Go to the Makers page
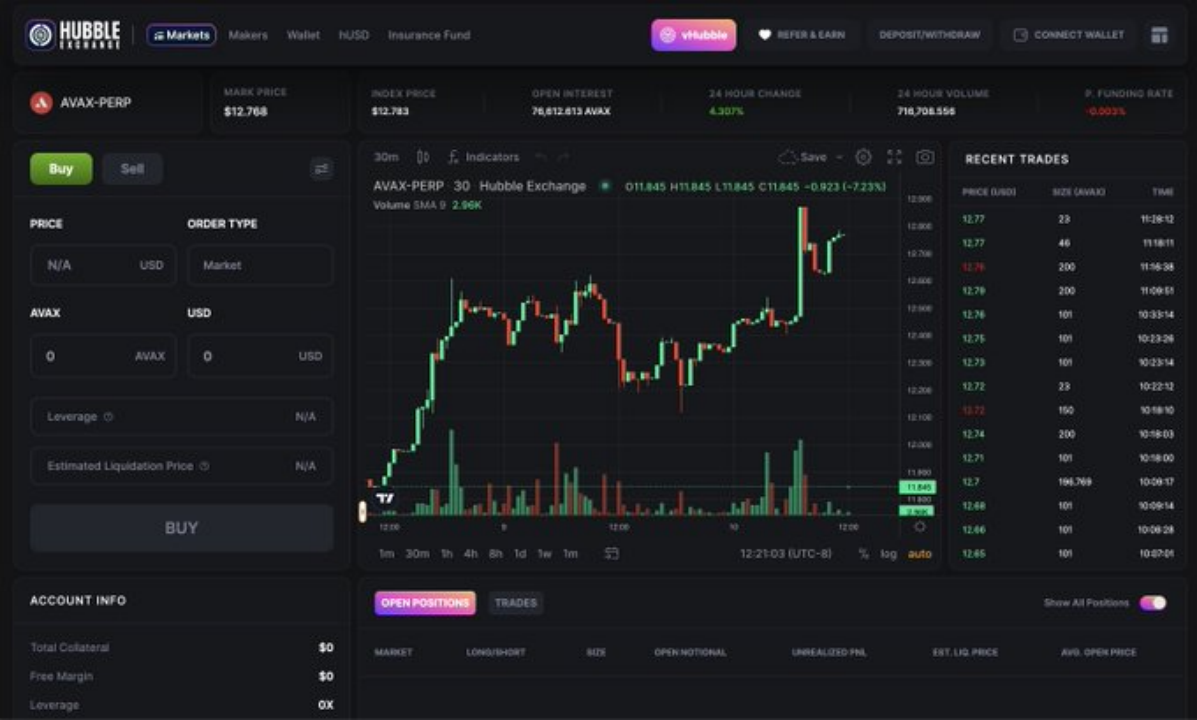 [248, 35]
